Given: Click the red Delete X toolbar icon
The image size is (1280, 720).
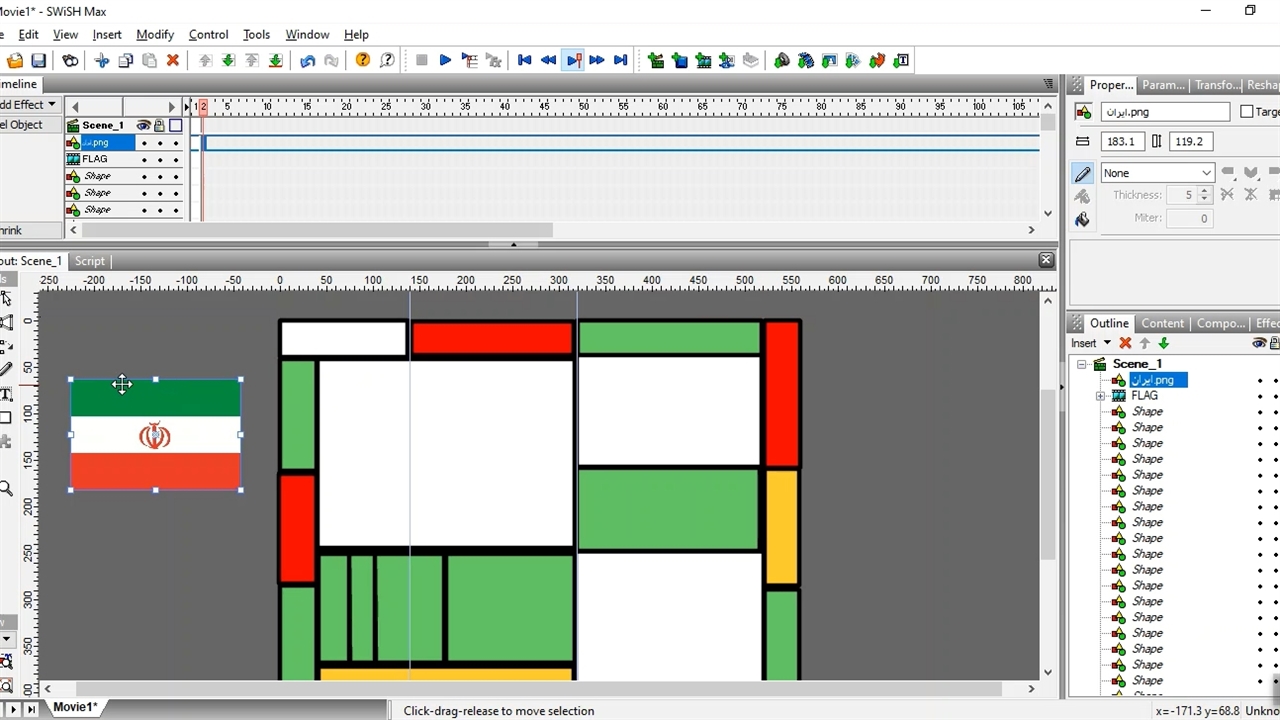Looking at the screenshot, I should point(173,61).
